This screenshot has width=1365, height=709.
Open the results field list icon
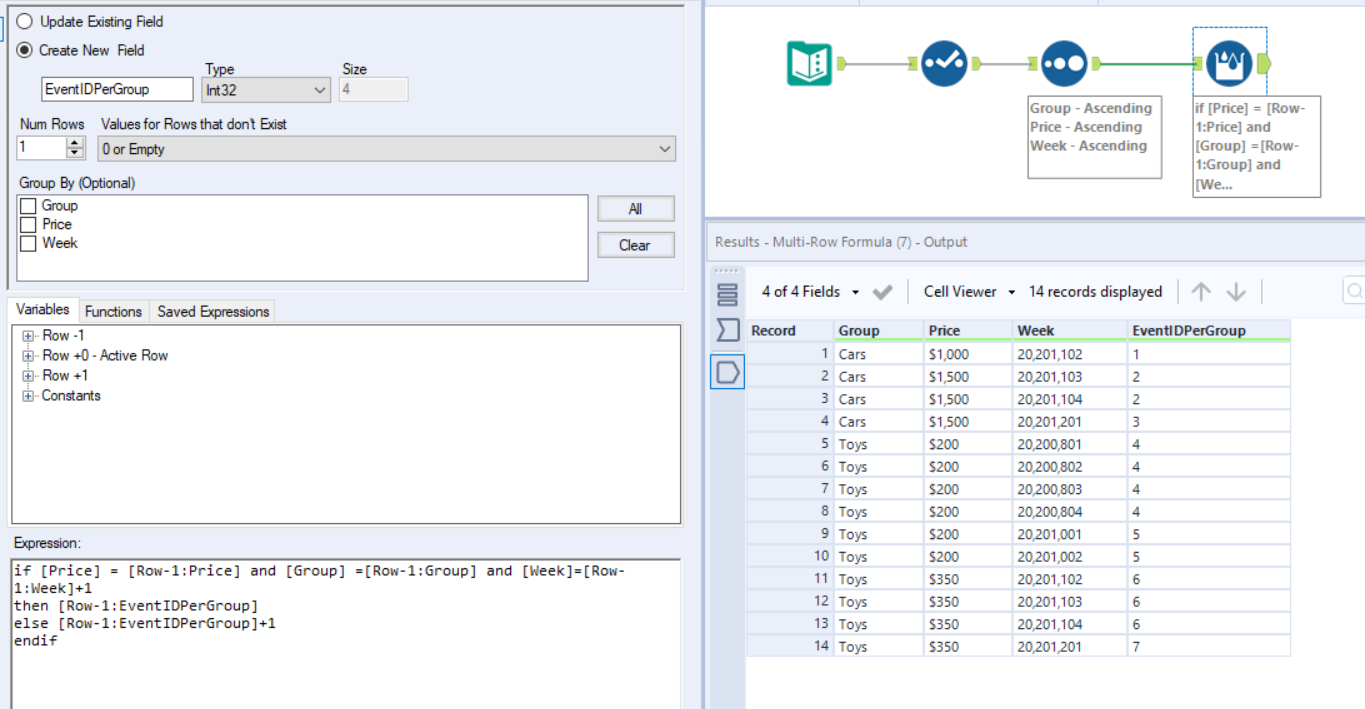(727, 295)
